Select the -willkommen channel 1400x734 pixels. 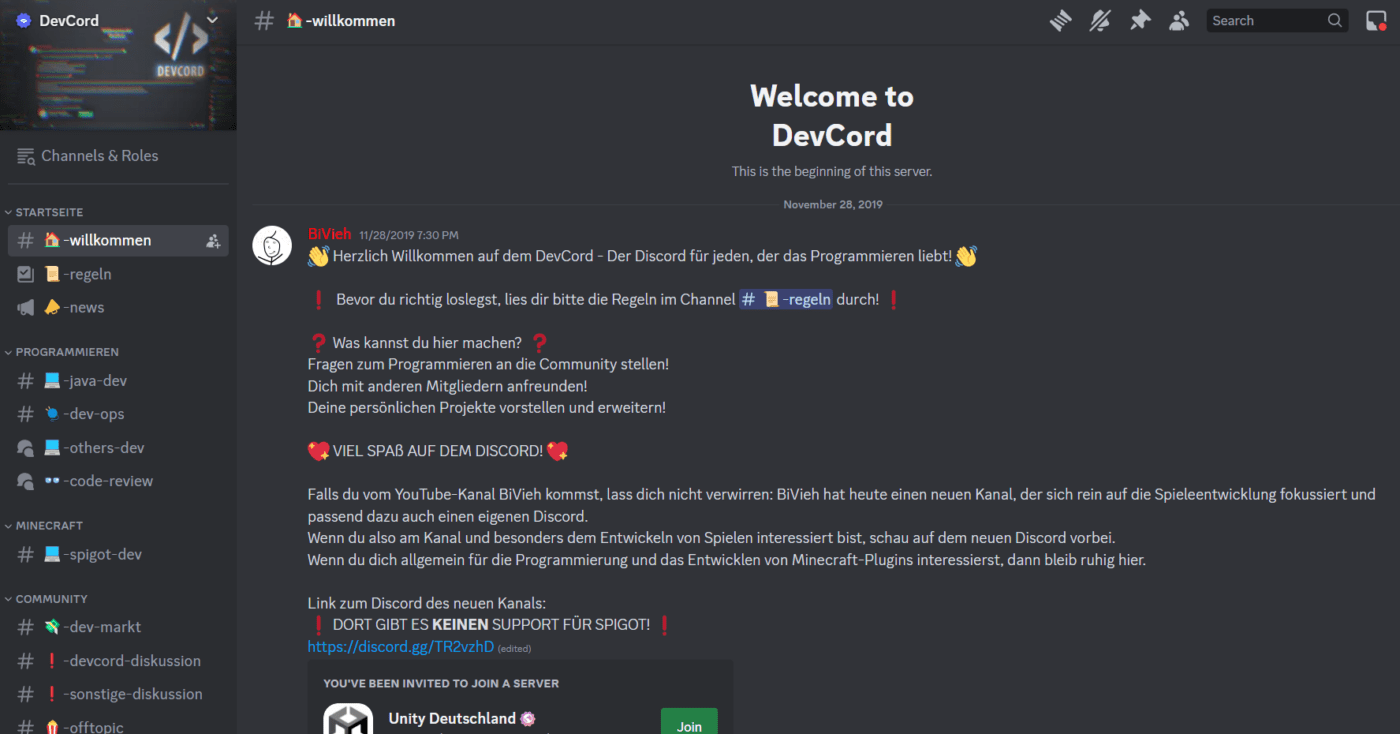pos(118,240)
